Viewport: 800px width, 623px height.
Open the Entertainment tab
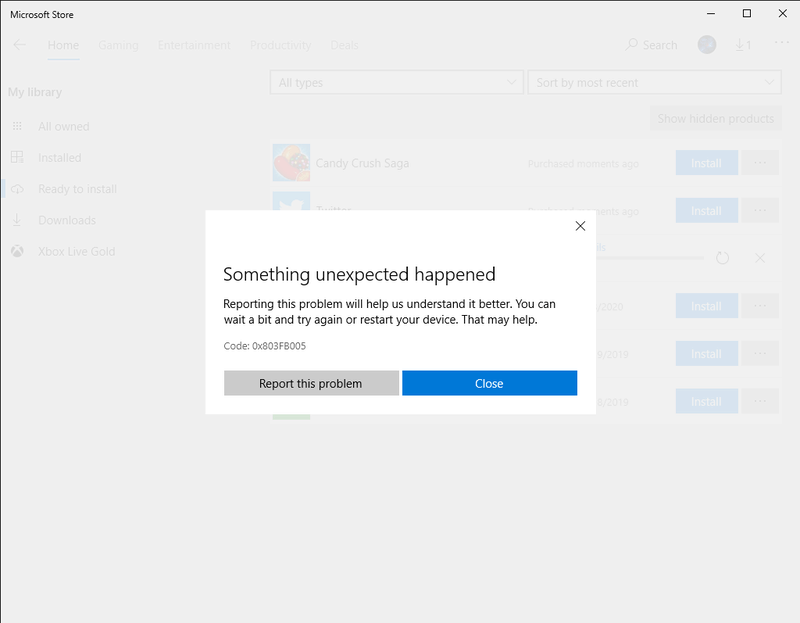[x=194, y=45]
